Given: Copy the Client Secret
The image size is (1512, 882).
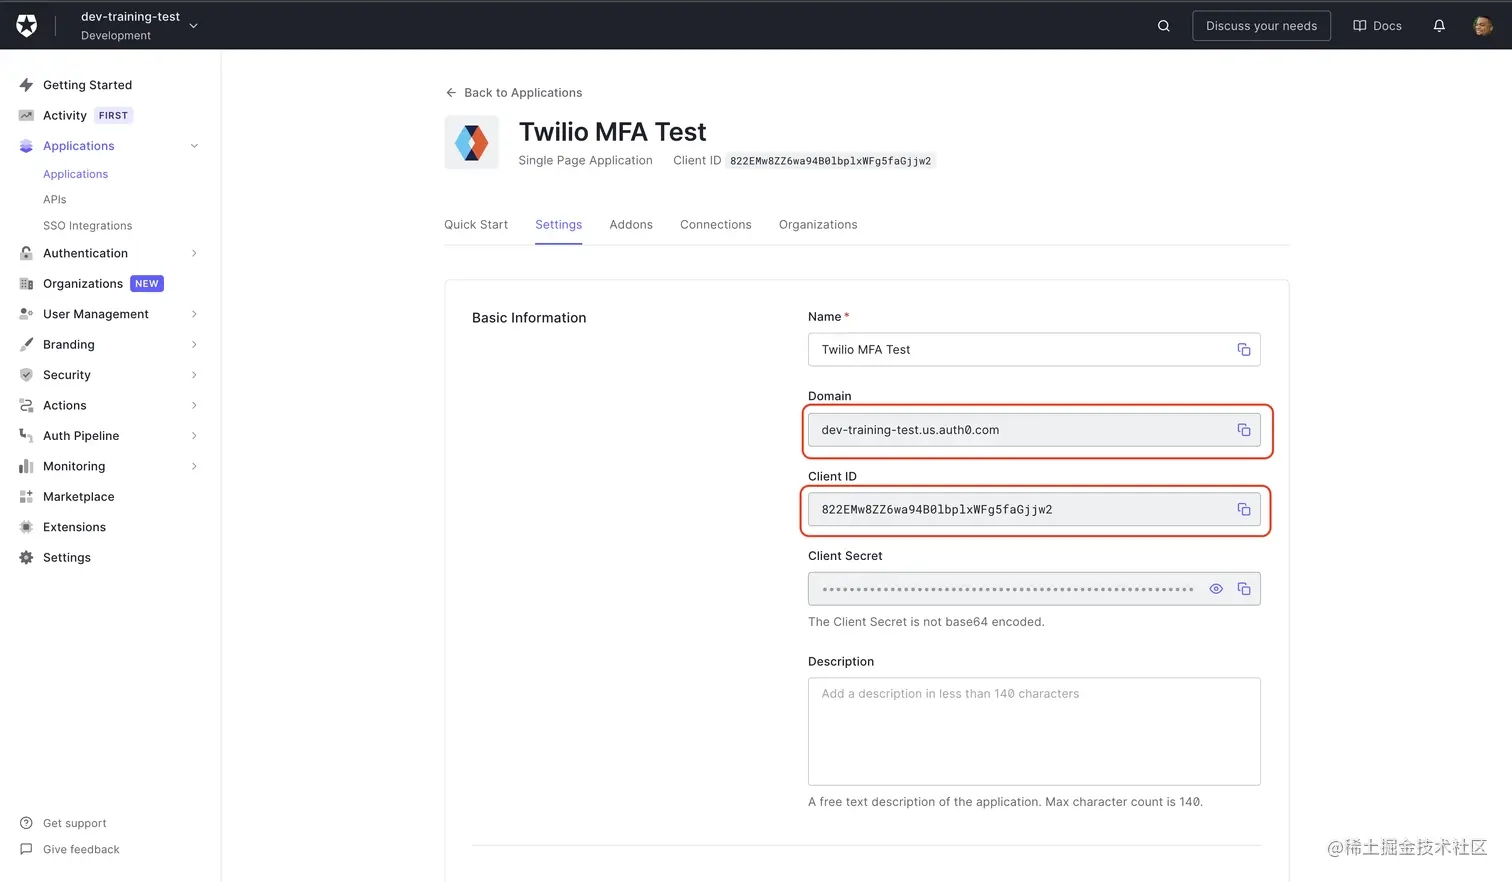Looking at the screenshot, I should (1244, 589).
